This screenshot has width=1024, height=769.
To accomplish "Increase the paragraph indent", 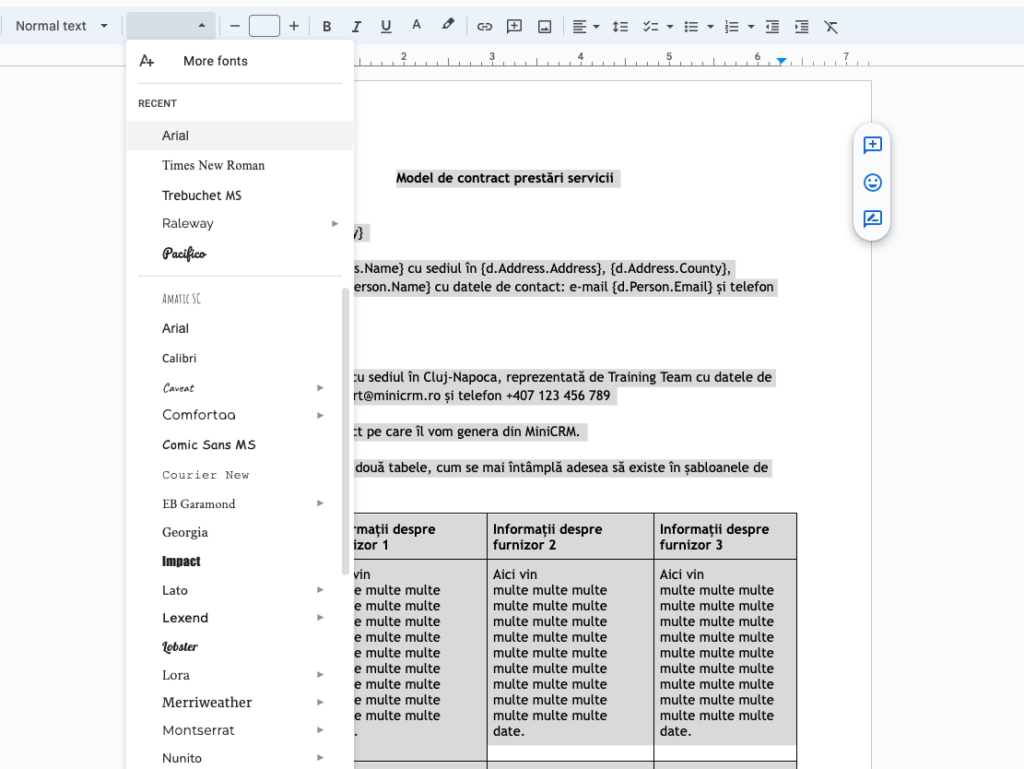I will [x=801, y=27].
